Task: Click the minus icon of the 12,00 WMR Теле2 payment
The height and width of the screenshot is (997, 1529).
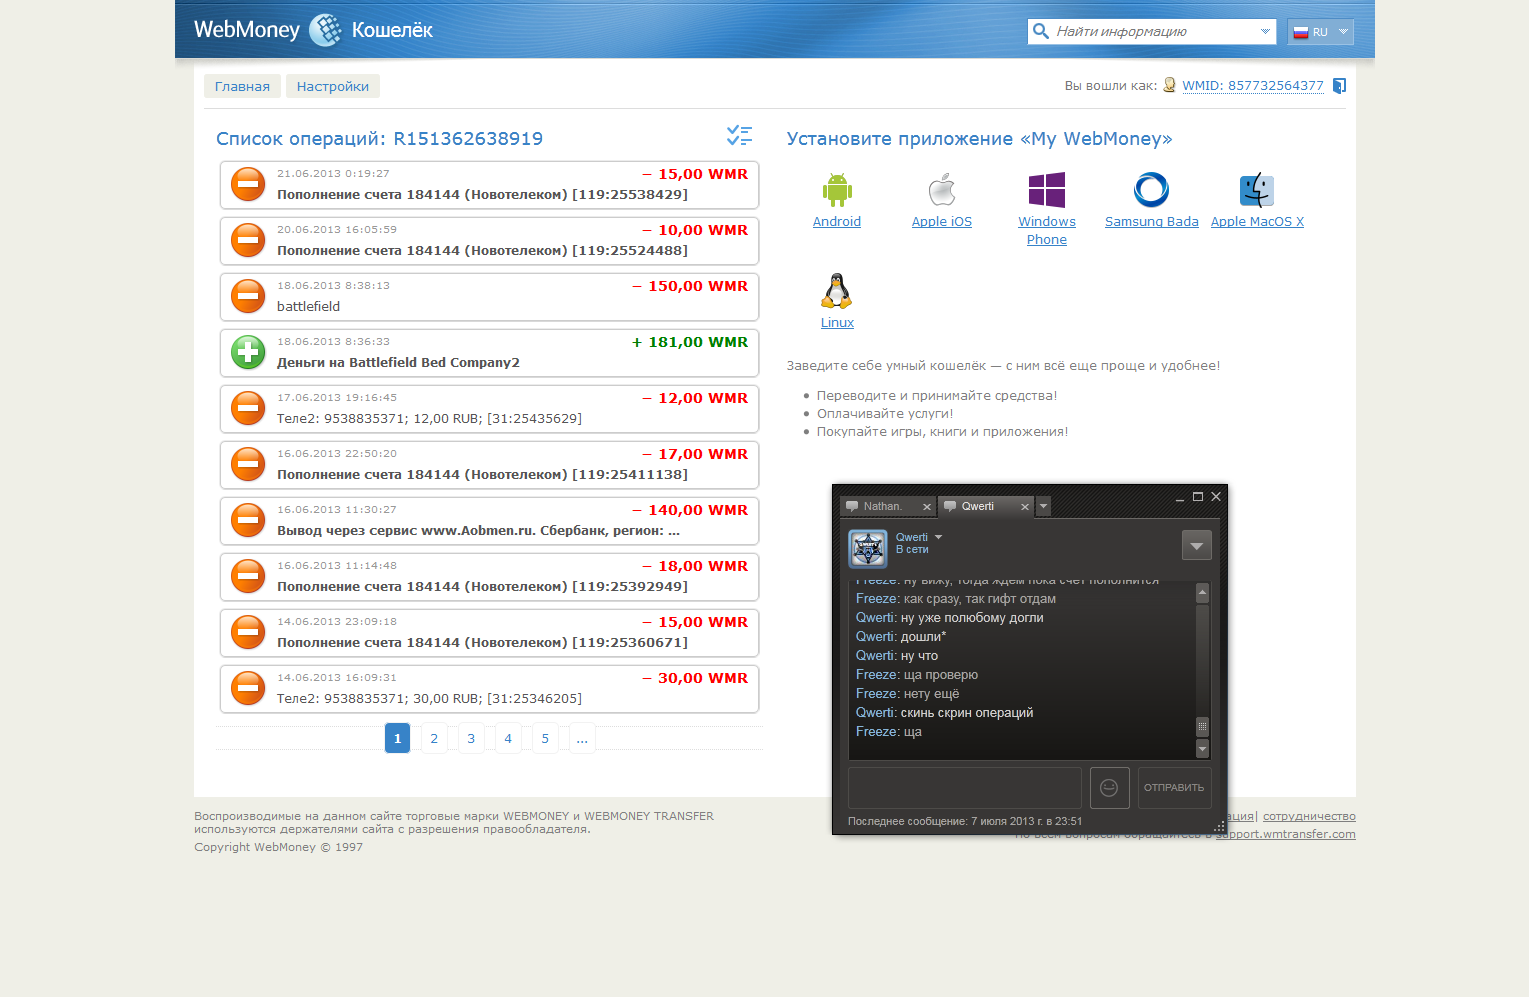Action: (x=248, y=408)
